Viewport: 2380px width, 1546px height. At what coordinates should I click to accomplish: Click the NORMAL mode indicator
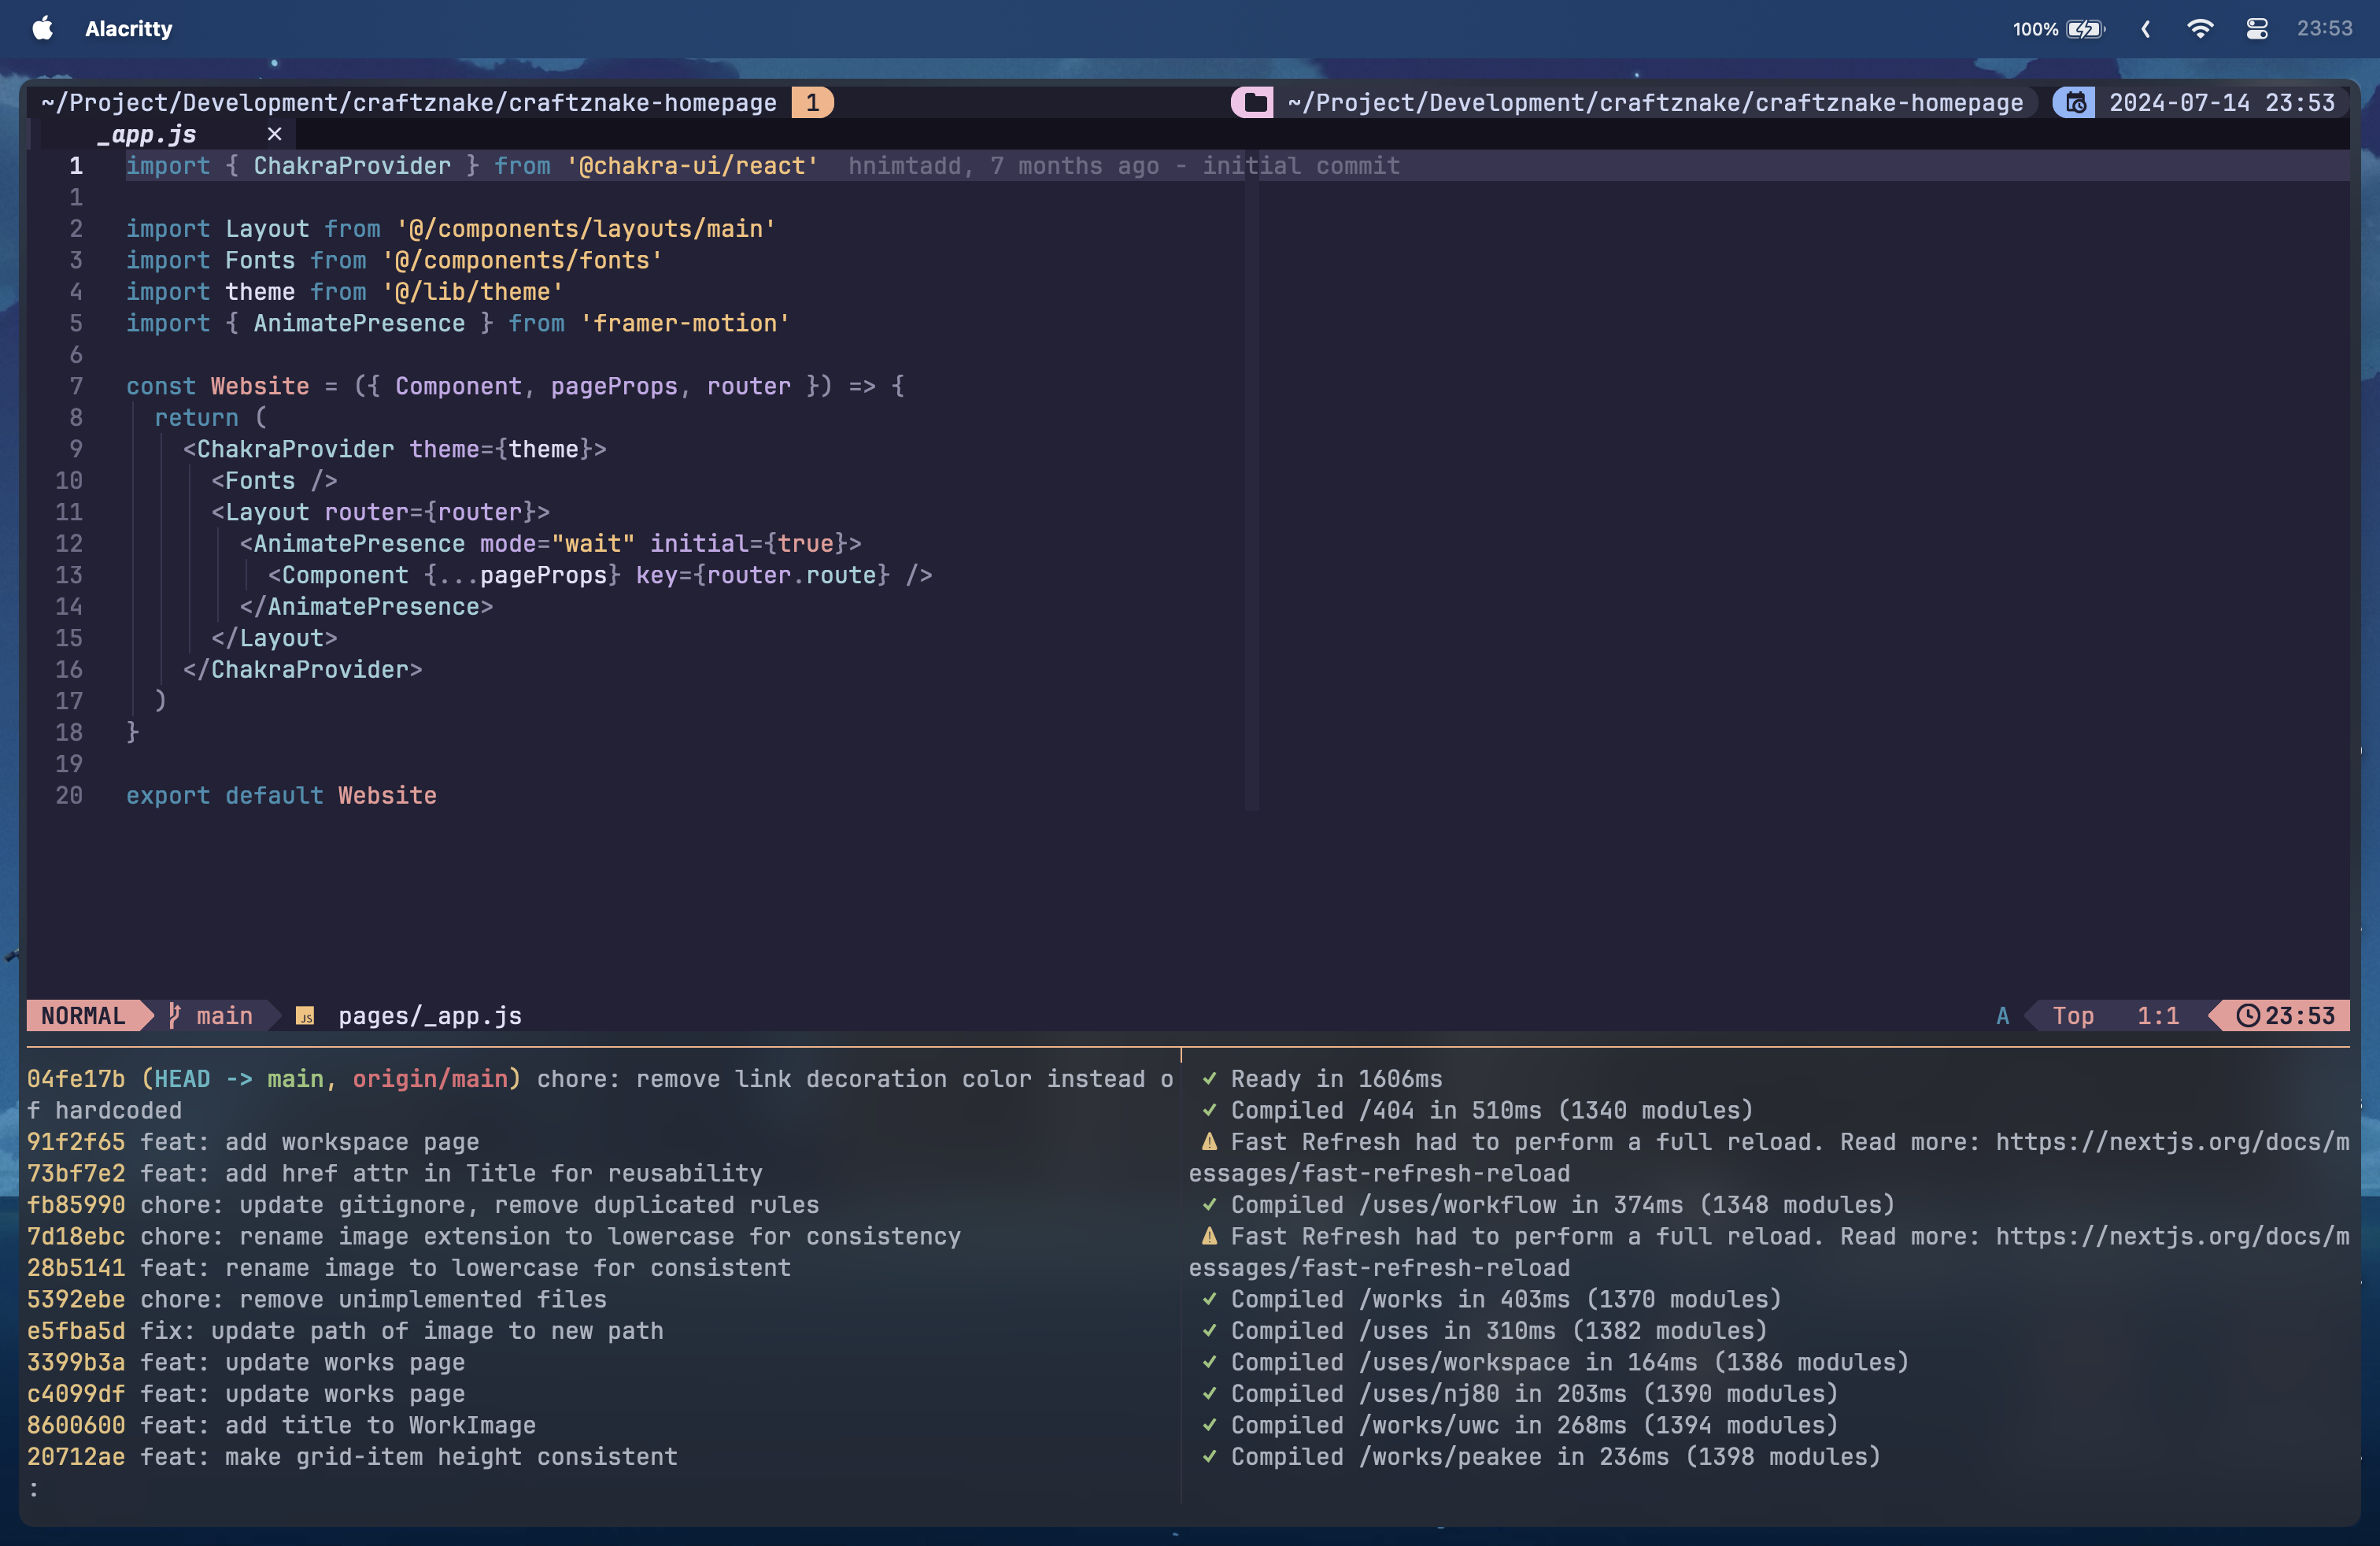pos(85,1016)
